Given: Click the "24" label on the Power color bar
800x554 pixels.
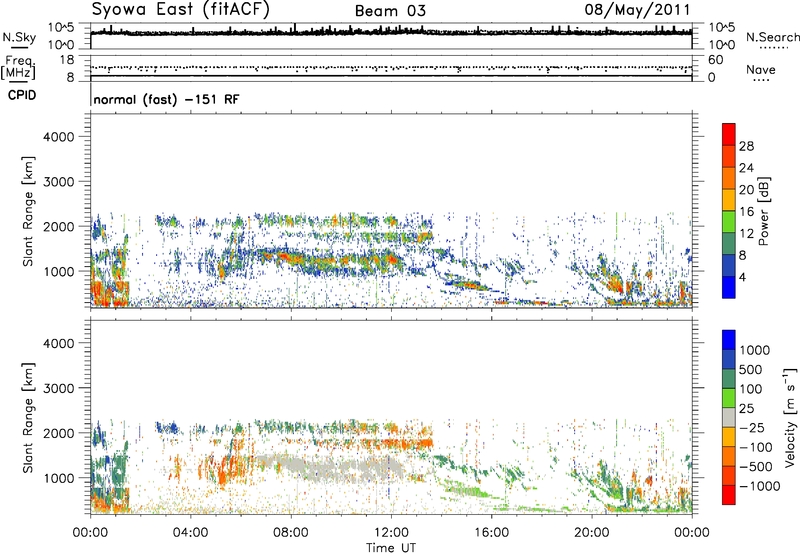Looking at the screenshot, I should [x=746, y=168].
